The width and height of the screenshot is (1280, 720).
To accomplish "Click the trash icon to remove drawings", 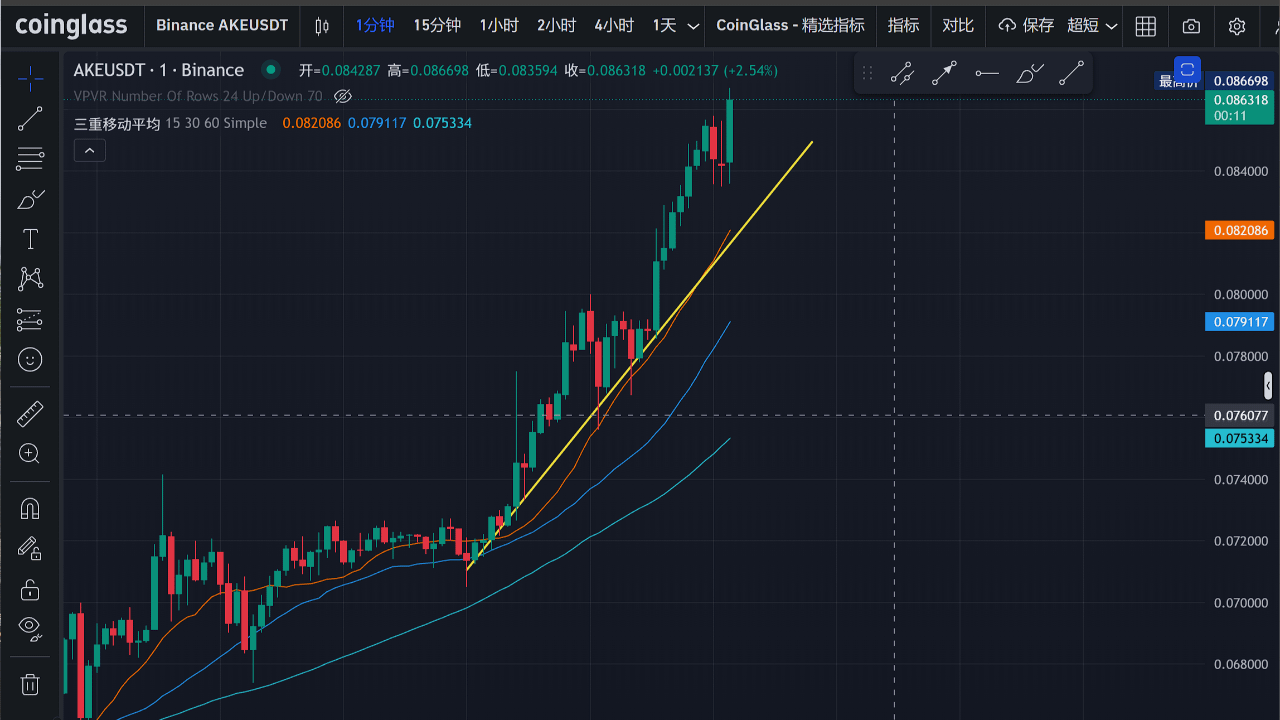I will point(30,684).
